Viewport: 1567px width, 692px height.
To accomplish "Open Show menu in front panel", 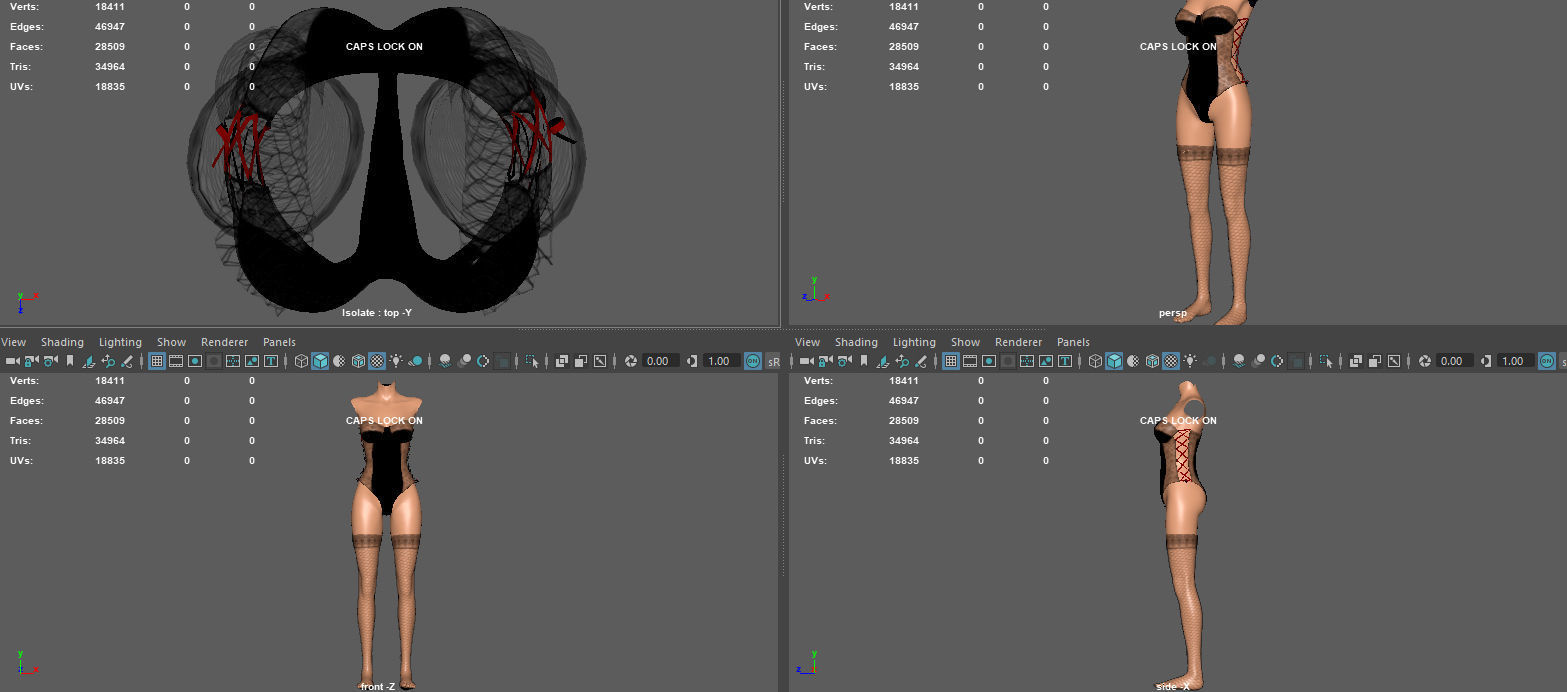I will click(172, 342).
